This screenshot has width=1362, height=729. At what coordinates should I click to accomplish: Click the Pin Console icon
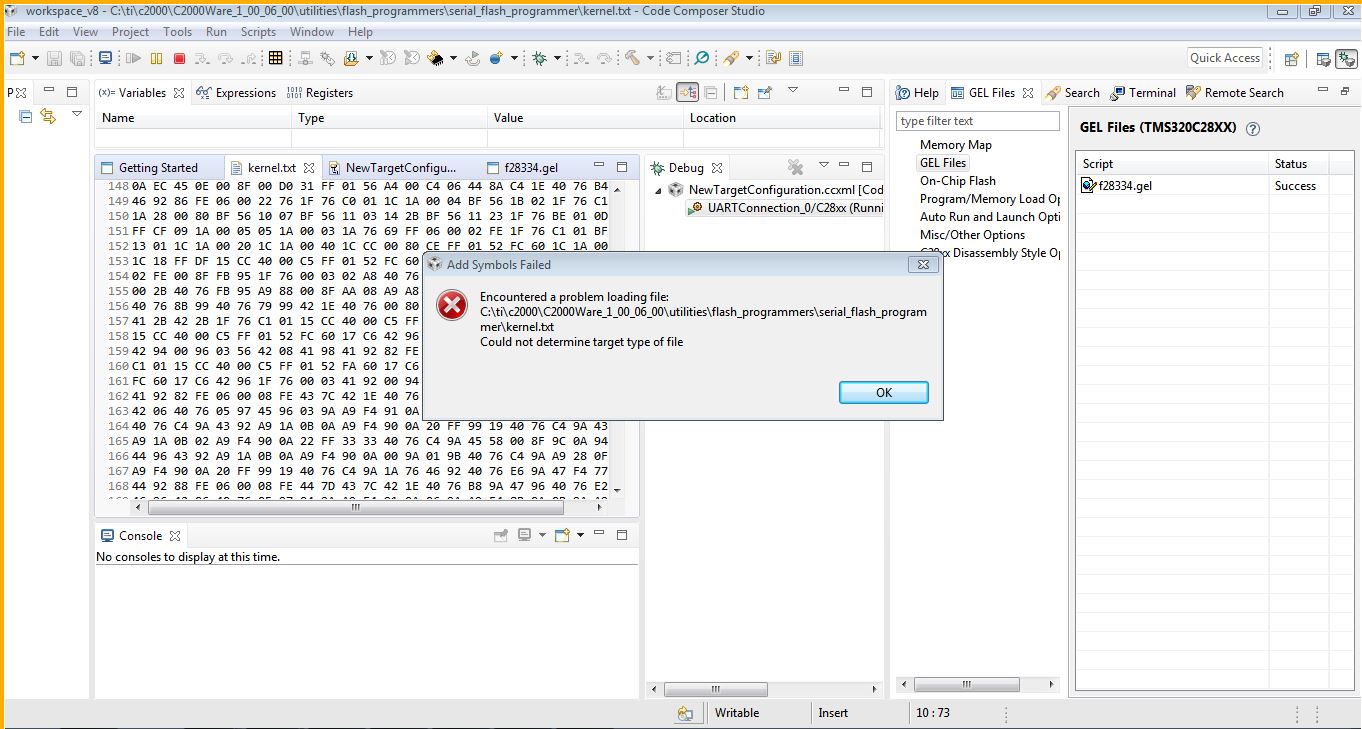coord(500,534)
